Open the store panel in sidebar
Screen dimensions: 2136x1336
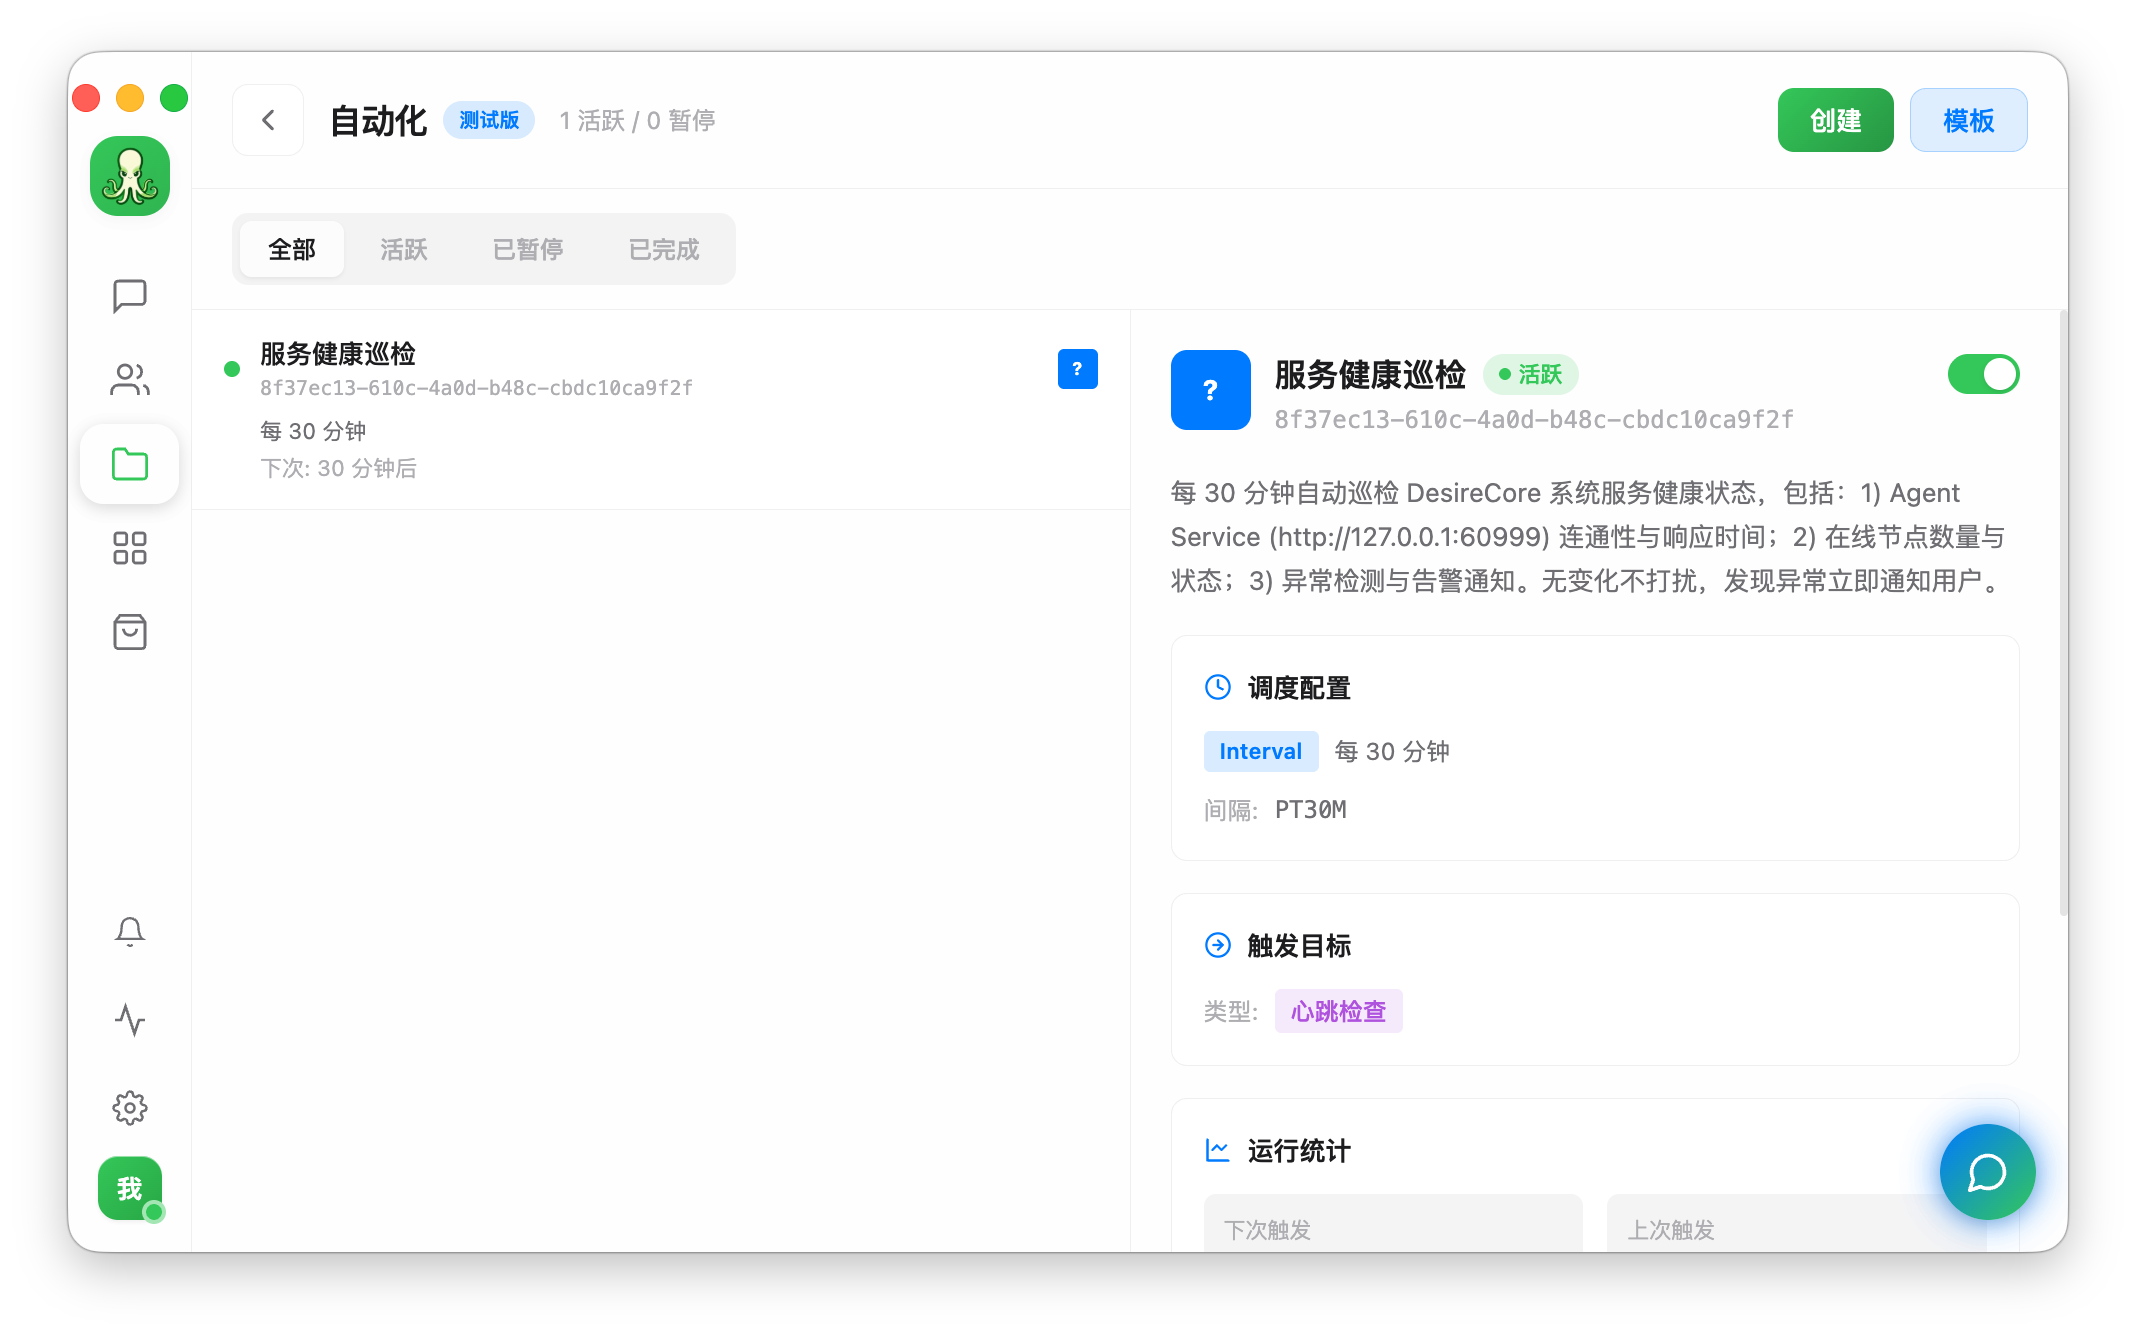pos(130,632)
